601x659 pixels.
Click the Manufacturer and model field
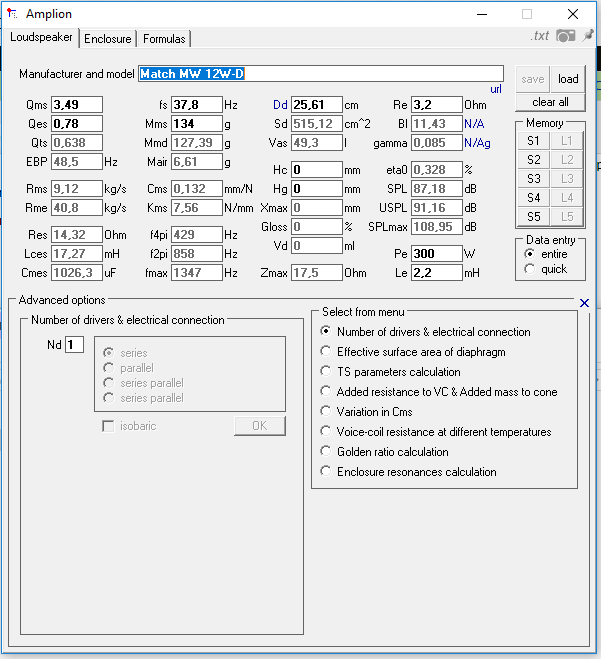pos(321,74)
